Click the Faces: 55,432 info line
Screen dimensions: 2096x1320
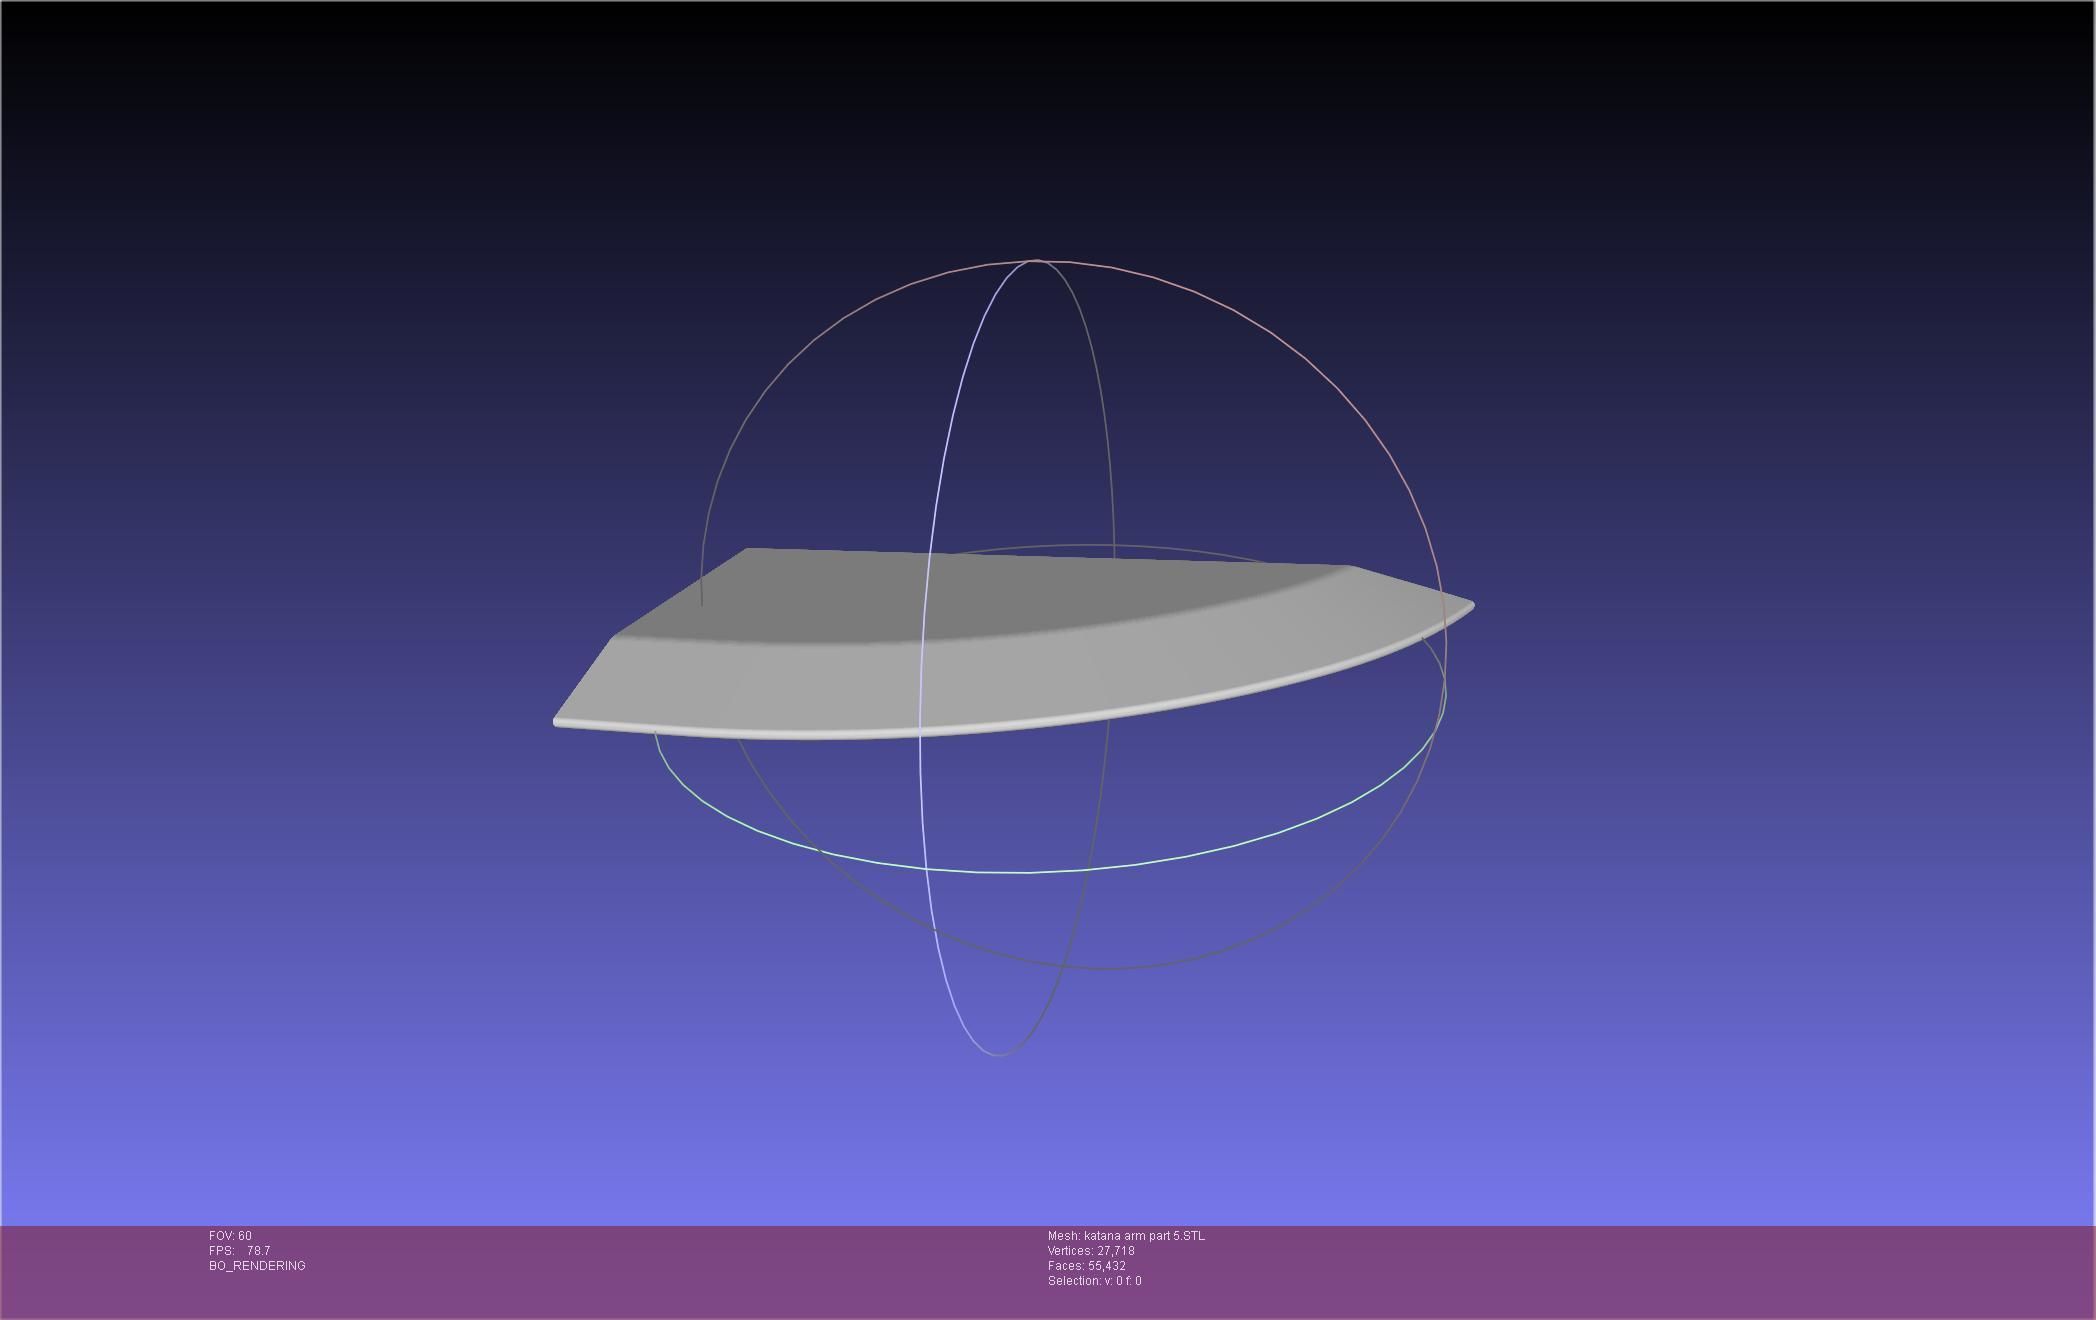(x=1086, y=1266)
